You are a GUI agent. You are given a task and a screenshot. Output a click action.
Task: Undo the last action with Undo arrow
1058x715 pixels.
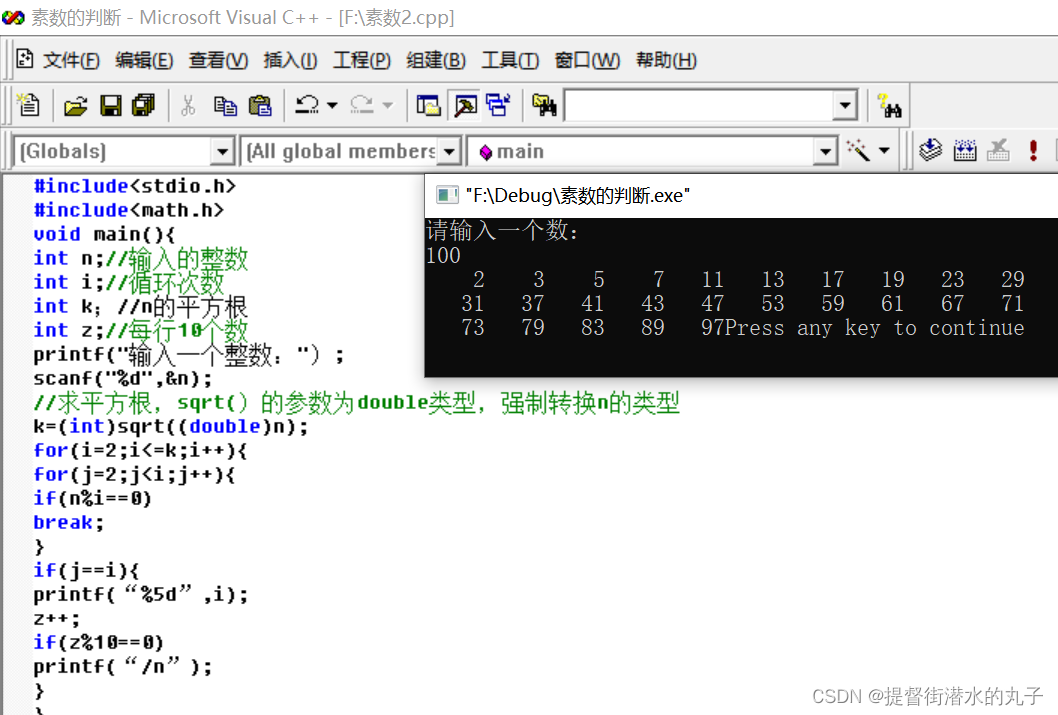coord(307,105)
